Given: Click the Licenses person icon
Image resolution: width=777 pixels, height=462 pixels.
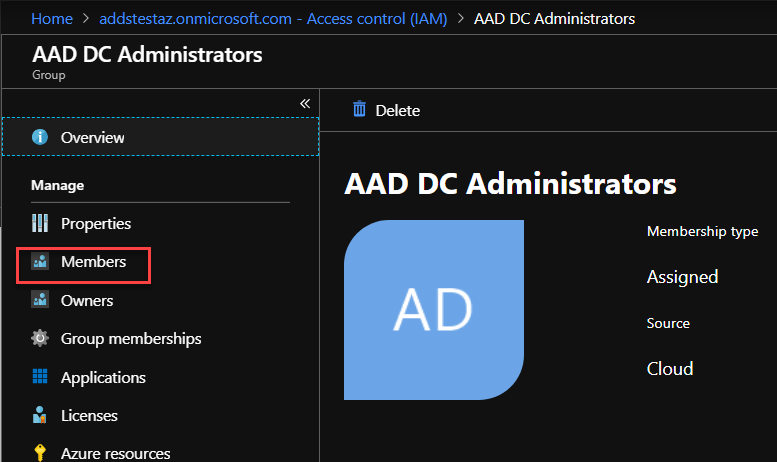Looking at the screenshot, I should [40, 415].
